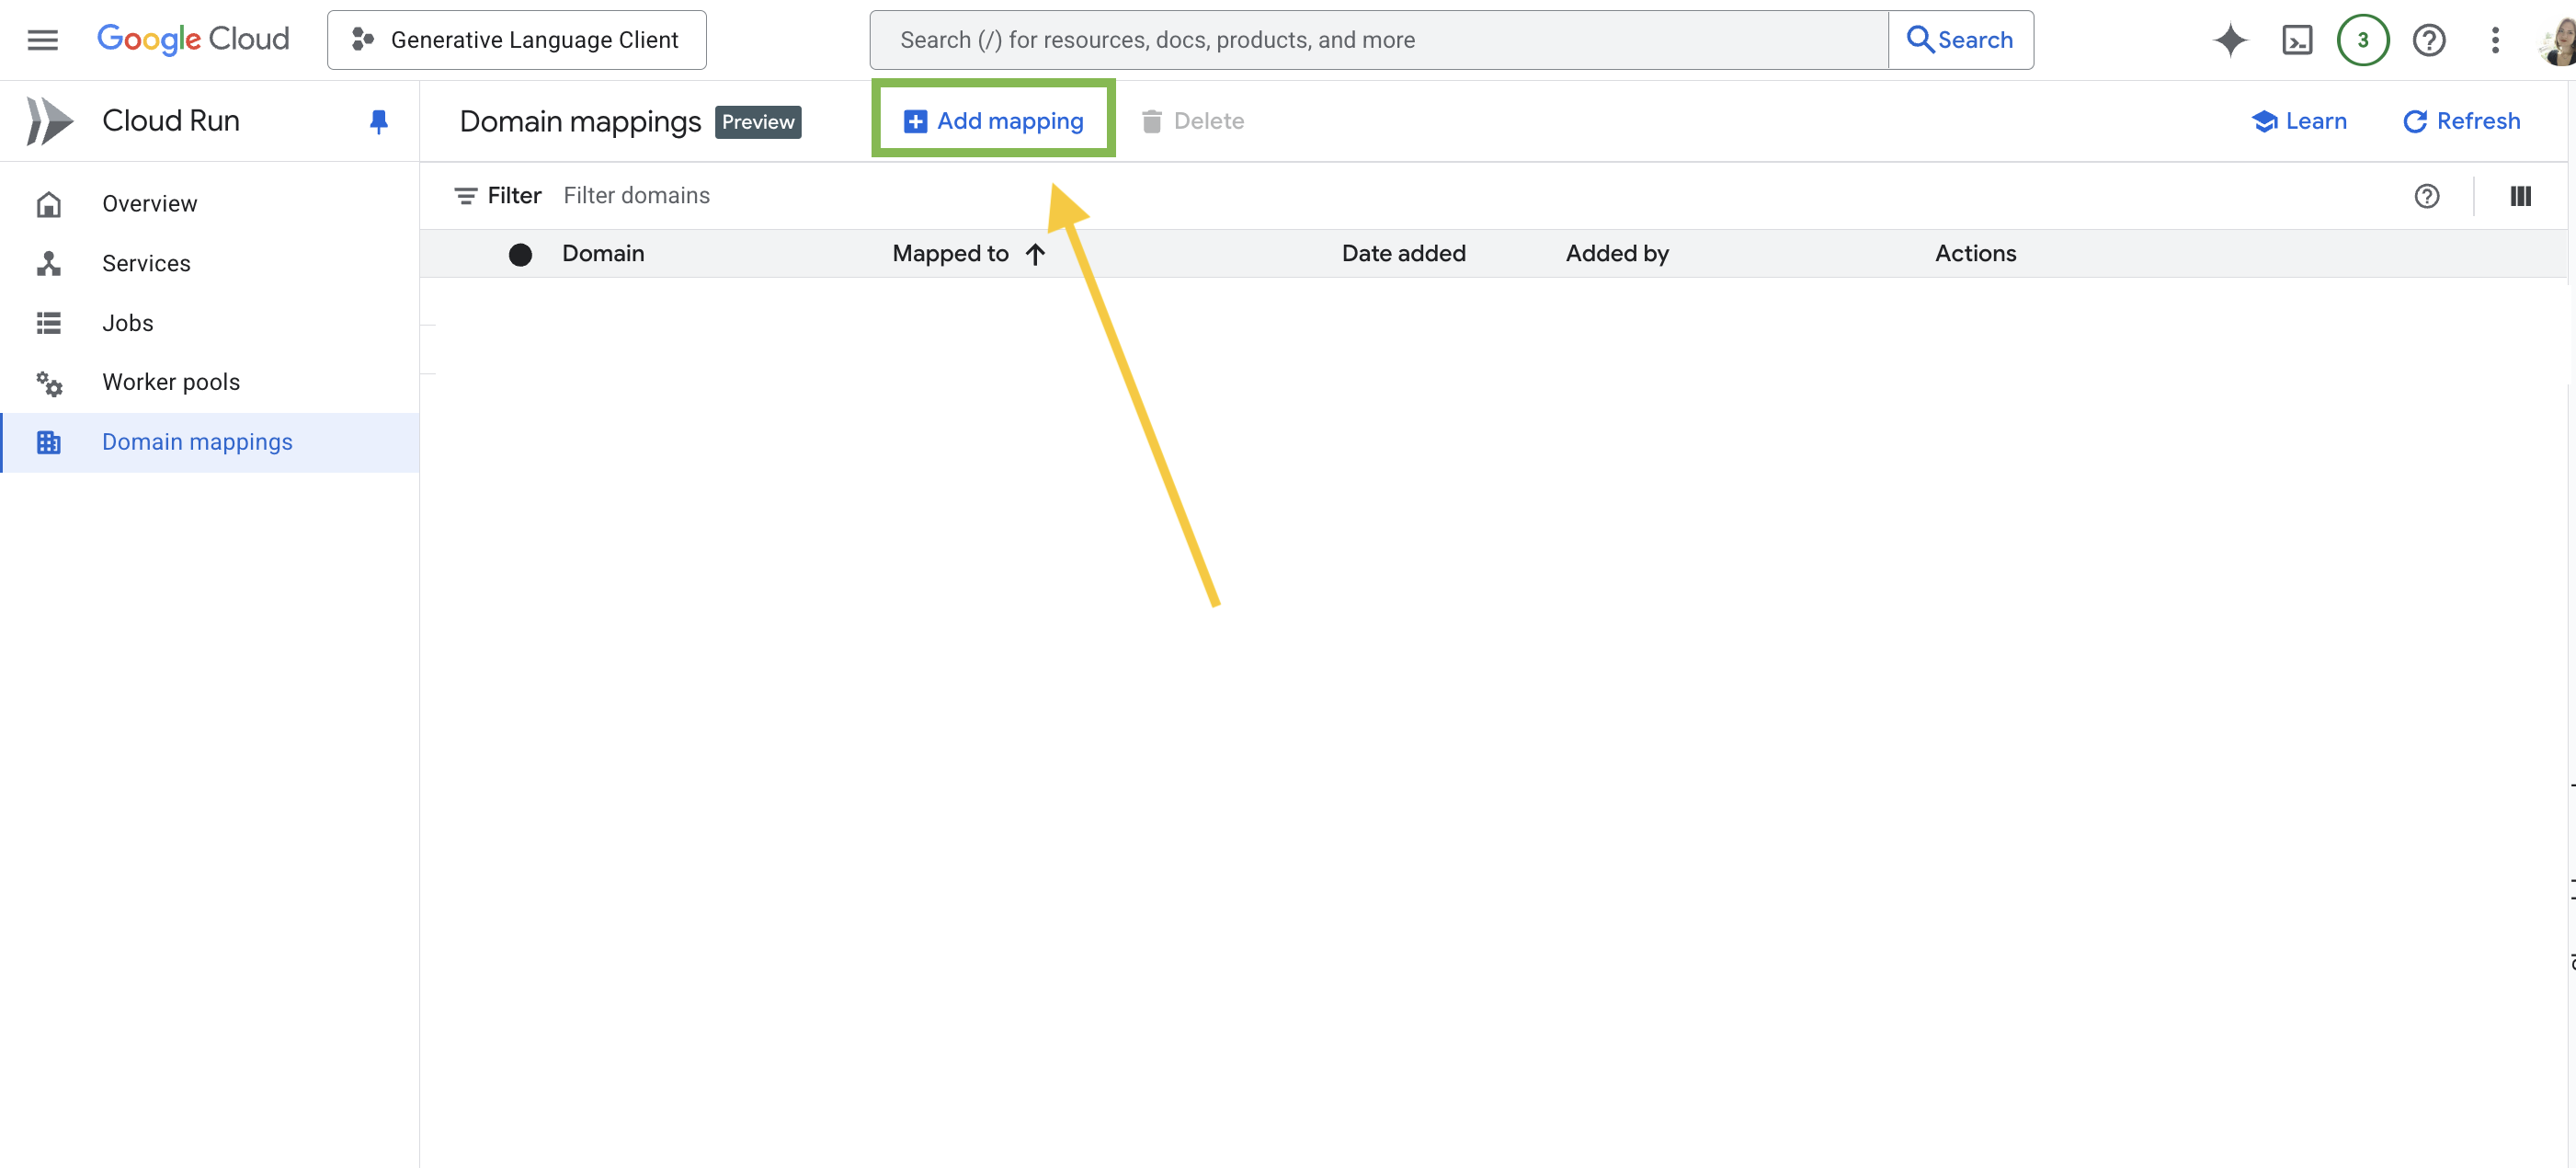Unpin Cloud Run using the pin icon
Image resolution: width=2576 pixels, height=1168 pixels.
[378, 121]
